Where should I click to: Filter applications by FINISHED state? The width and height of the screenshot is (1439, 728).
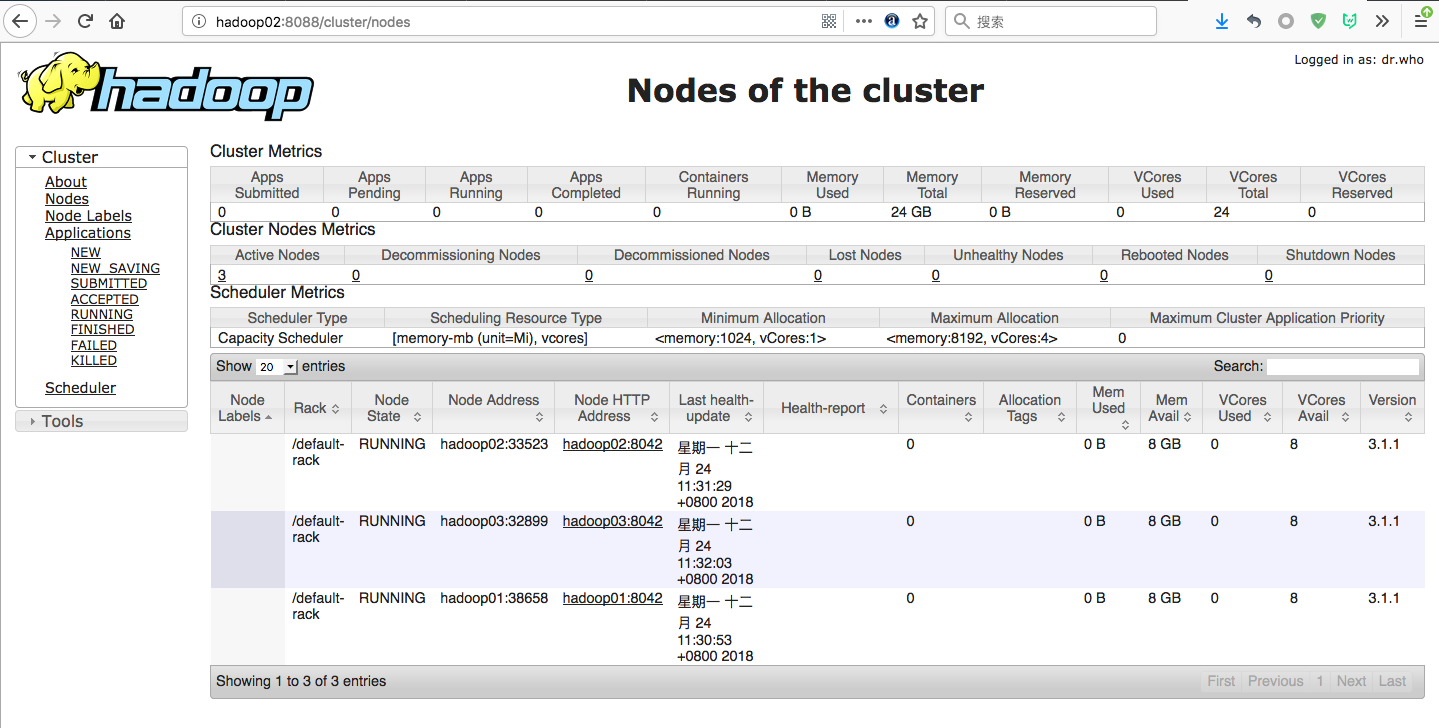[x=103, y=329]
